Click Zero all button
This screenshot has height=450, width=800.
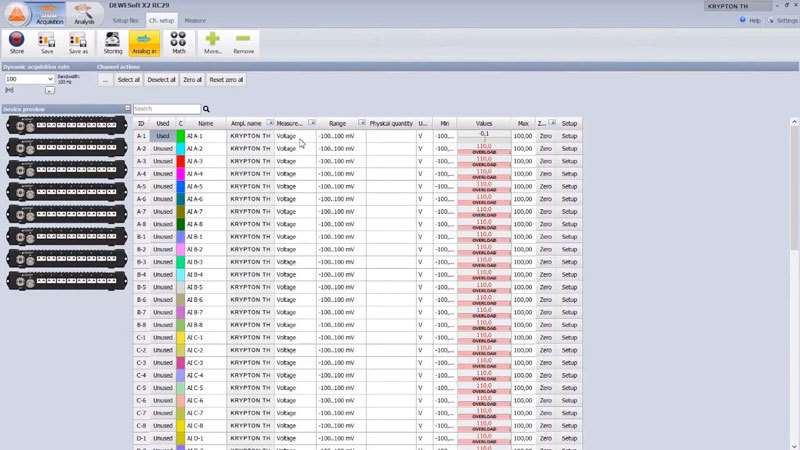[x=192, y=80]
